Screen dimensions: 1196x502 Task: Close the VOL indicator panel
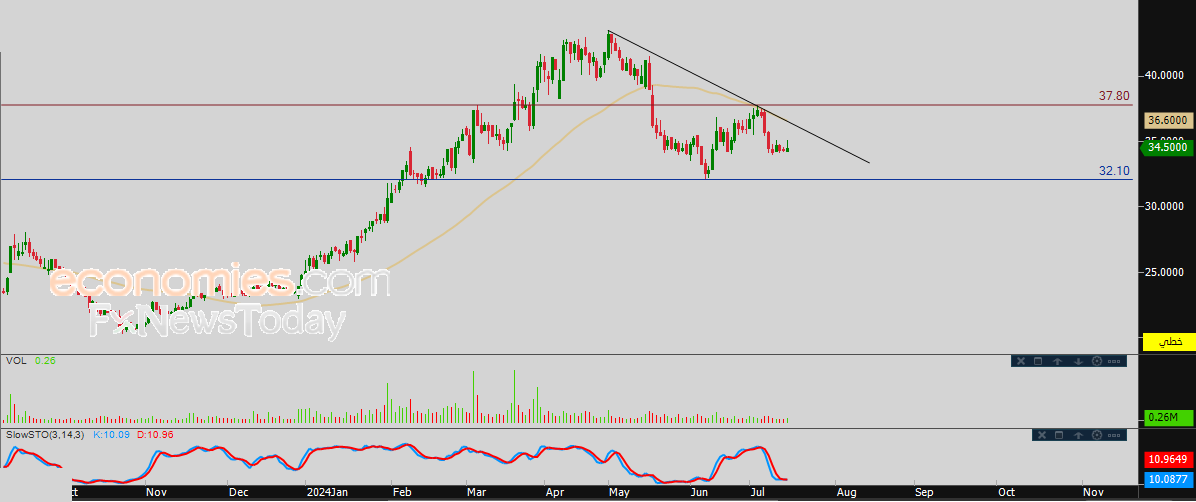click(1021, 361)
